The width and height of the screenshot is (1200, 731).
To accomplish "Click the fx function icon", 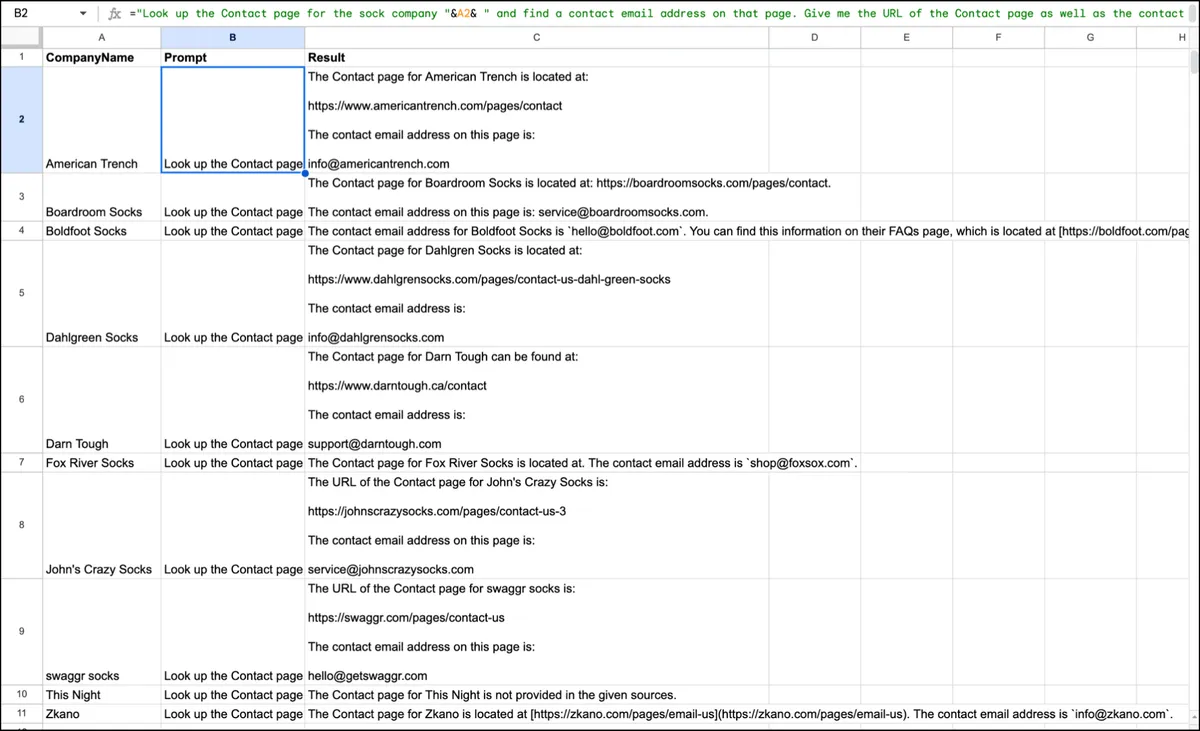I will pyautogui.click(x=115, y=14).
